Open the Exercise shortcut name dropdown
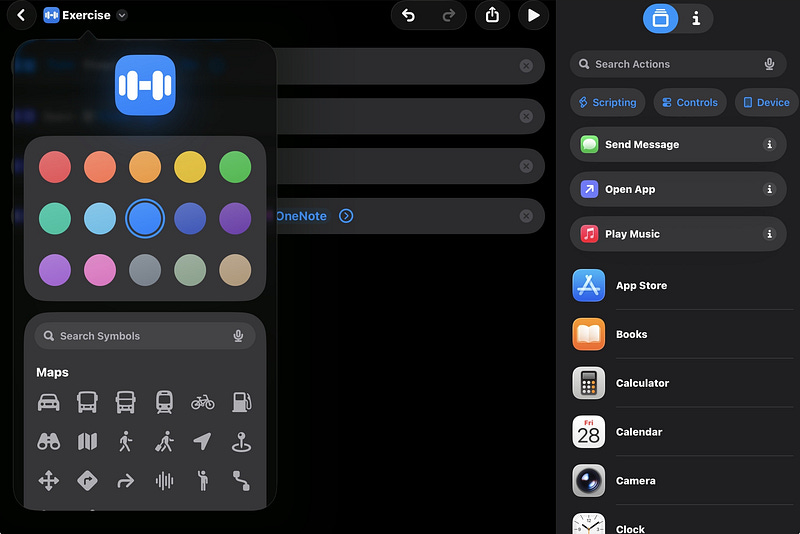Screen dimensions: 800x534 pyautogui.click(x=122, y=15)
